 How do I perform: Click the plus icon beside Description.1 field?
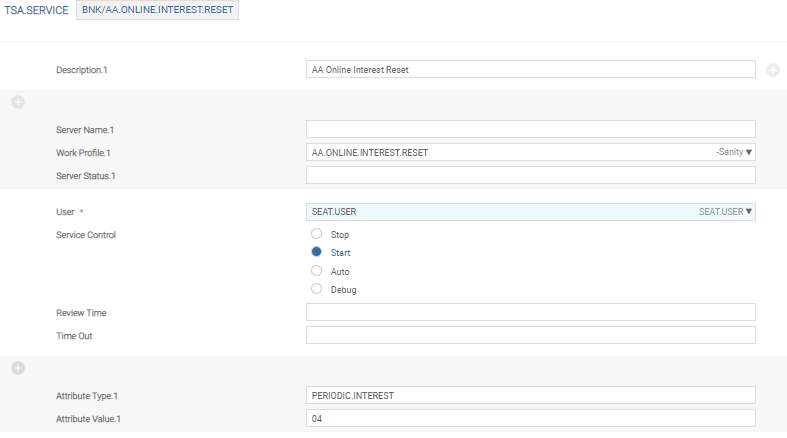(772, 70)
